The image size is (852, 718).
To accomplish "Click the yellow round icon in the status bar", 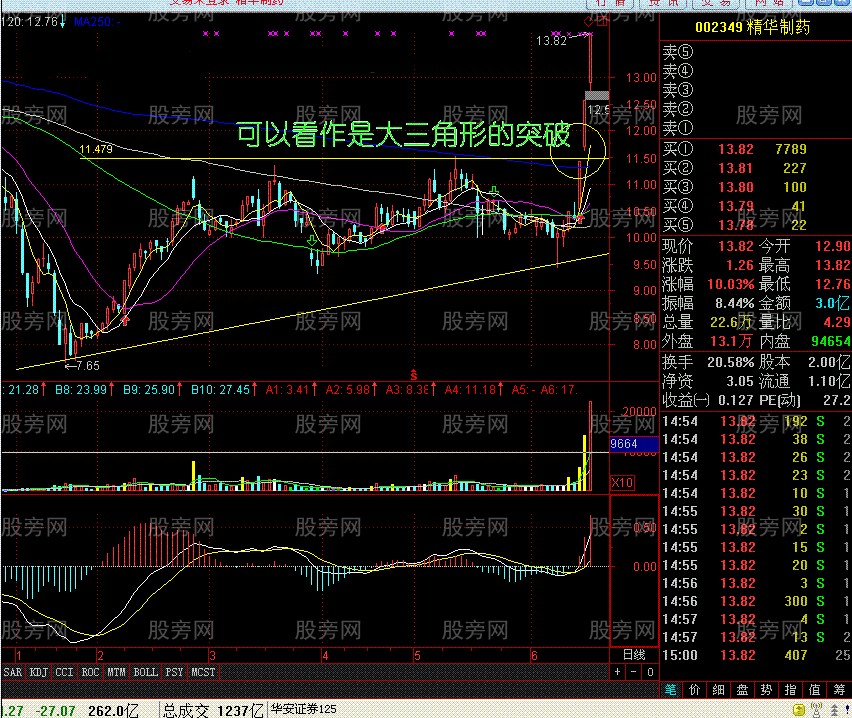I will [x=799, y=709].
